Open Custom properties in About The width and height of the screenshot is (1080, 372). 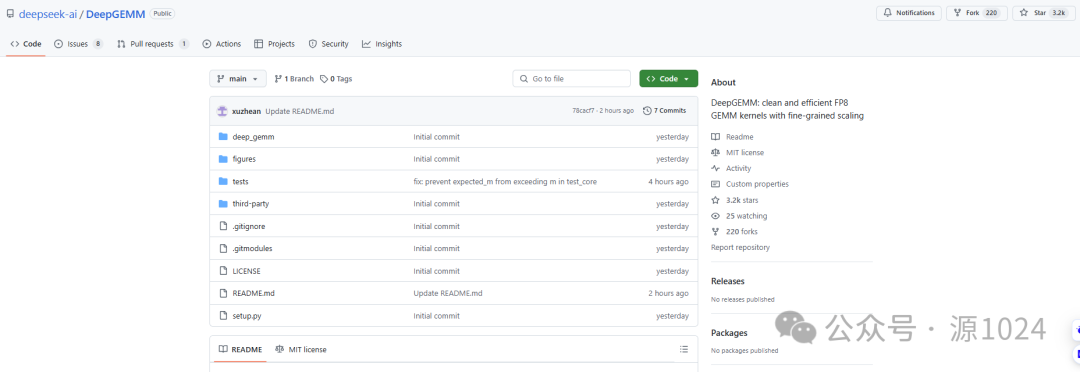pyautogui.click(x=750, y=185)
